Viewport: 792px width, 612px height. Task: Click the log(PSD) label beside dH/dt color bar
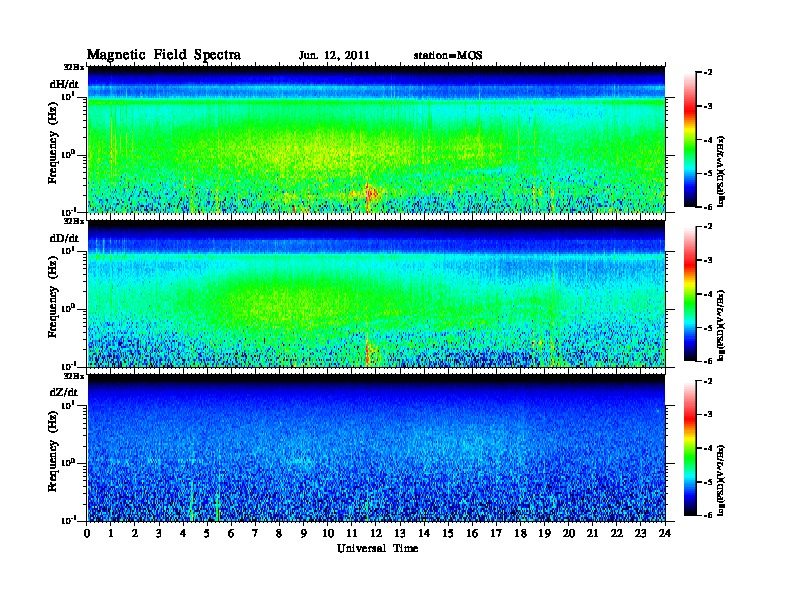click(721, 171)
